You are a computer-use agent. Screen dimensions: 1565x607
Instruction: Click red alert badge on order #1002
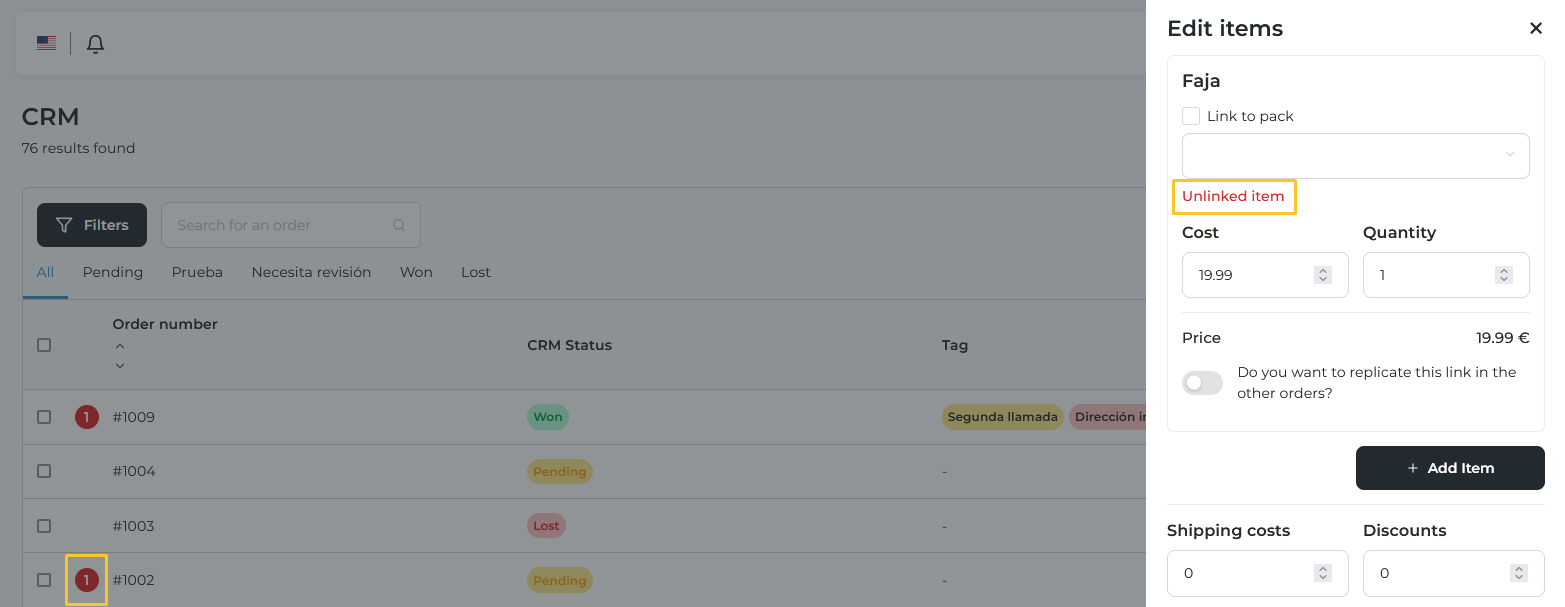(87, 580)
